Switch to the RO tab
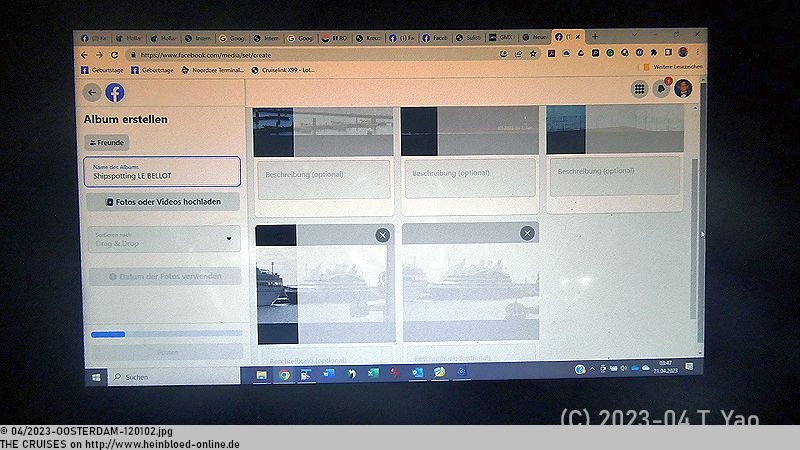This screenshot has width=800, height=450. [335, 38]
